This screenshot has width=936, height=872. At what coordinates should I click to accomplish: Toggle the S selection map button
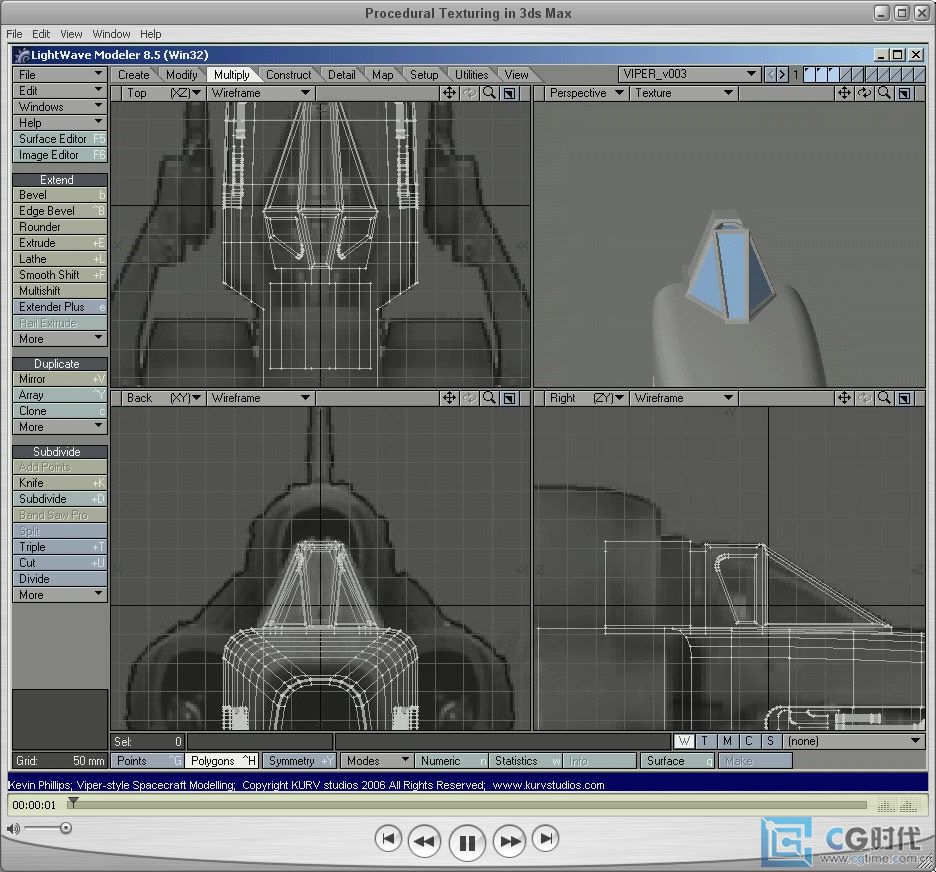pos(770,741)
